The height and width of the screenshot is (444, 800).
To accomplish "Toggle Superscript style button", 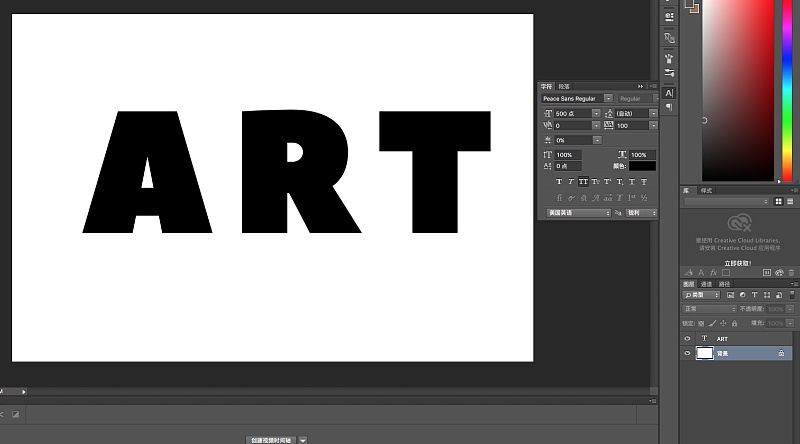I will pos(608,182).
